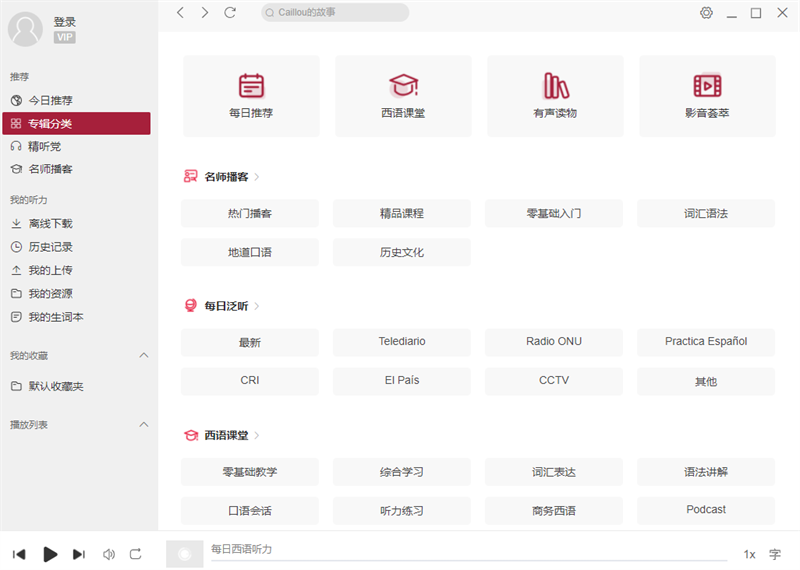Expand the 名师播客 category arrow
Screen dimensions: 800x570
point(257,177)
